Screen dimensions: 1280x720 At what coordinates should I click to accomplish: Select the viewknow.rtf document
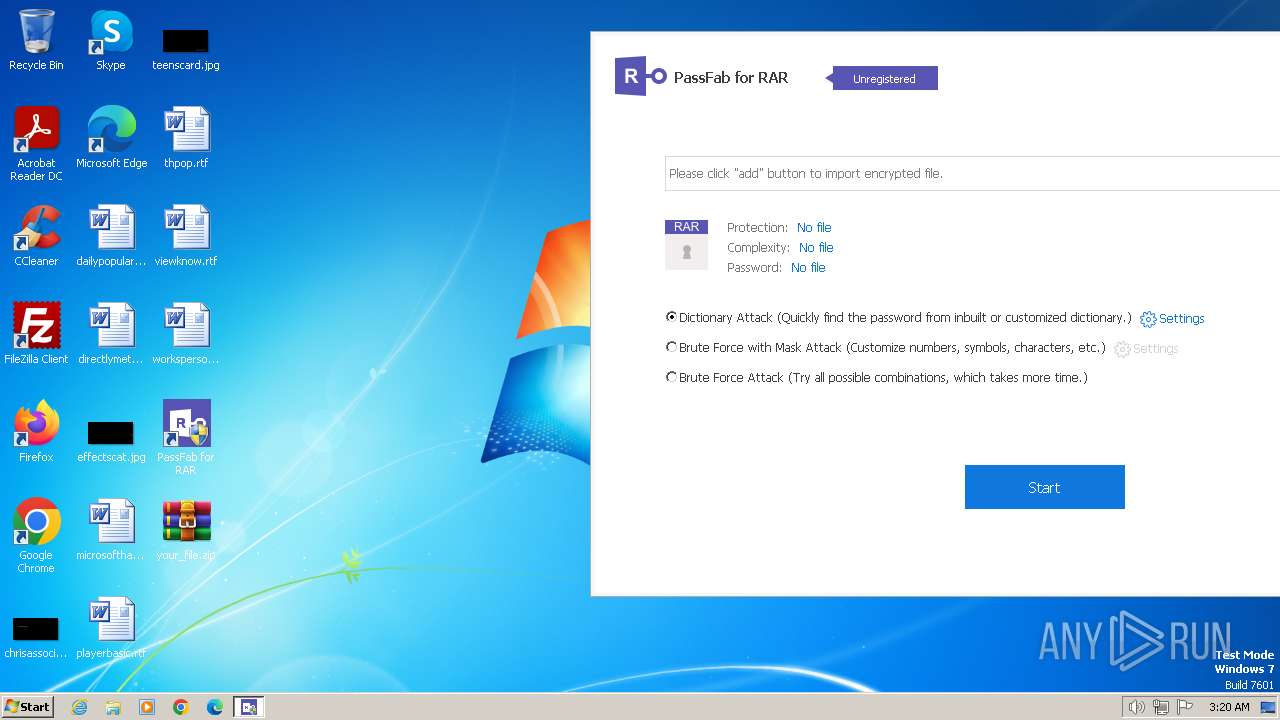[186, 236]
